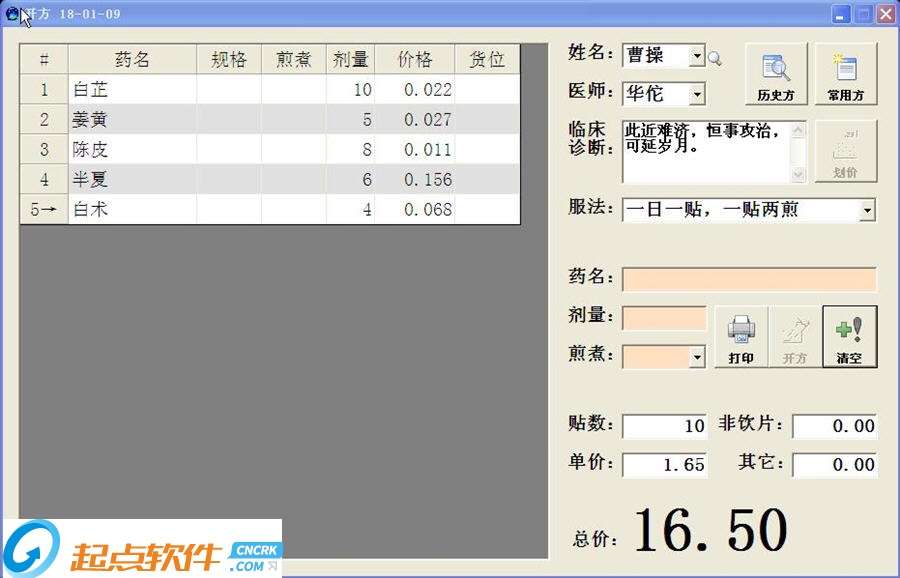
Task: Click the 单价 unit price field showing 1.65
Action: click(665, 464)
